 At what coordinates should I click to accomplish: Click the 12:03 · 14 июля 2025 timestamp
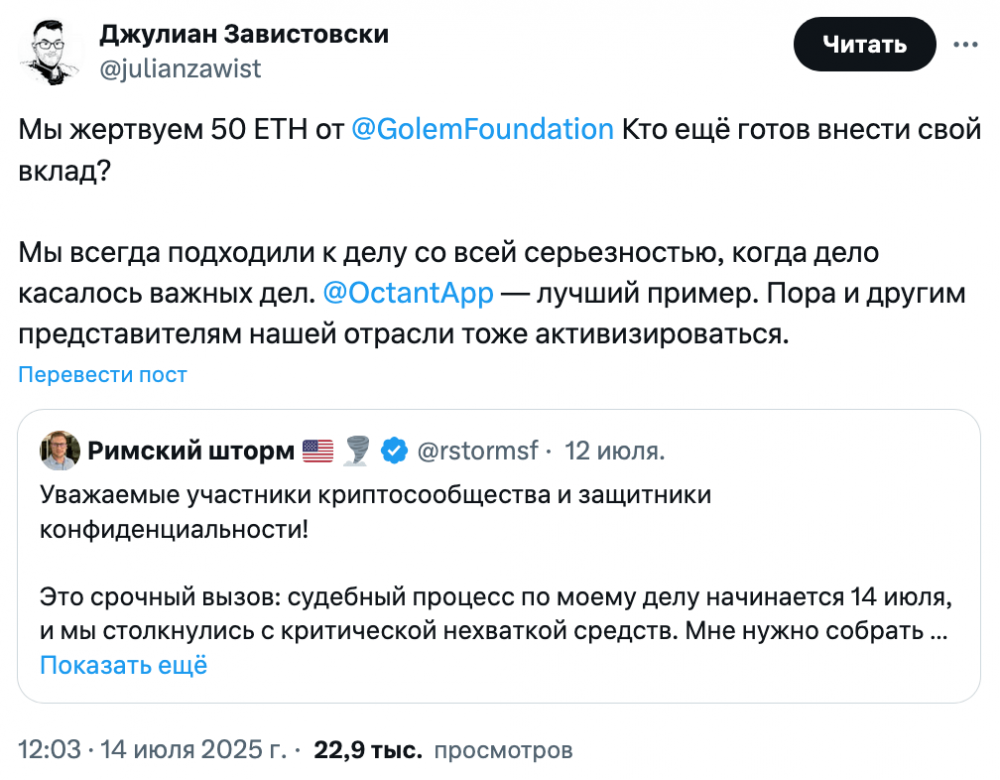point(157,749)
